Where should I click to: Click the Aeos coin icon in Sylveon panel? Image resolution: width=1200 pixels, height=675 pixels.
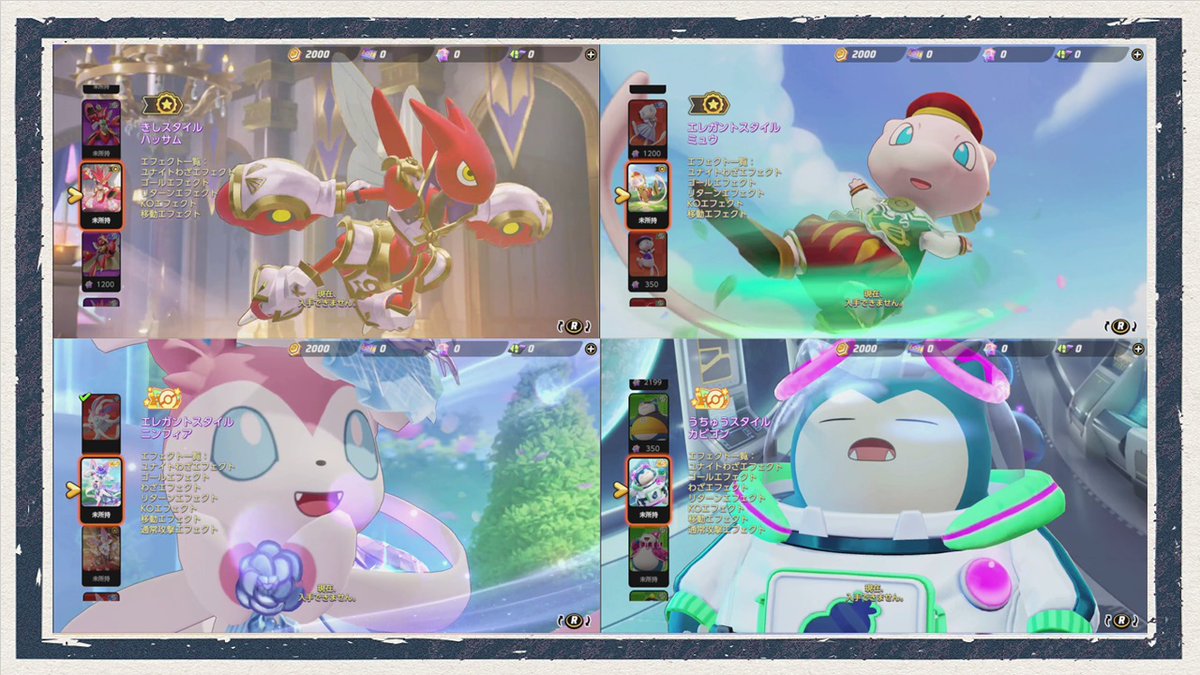[294, 348]
